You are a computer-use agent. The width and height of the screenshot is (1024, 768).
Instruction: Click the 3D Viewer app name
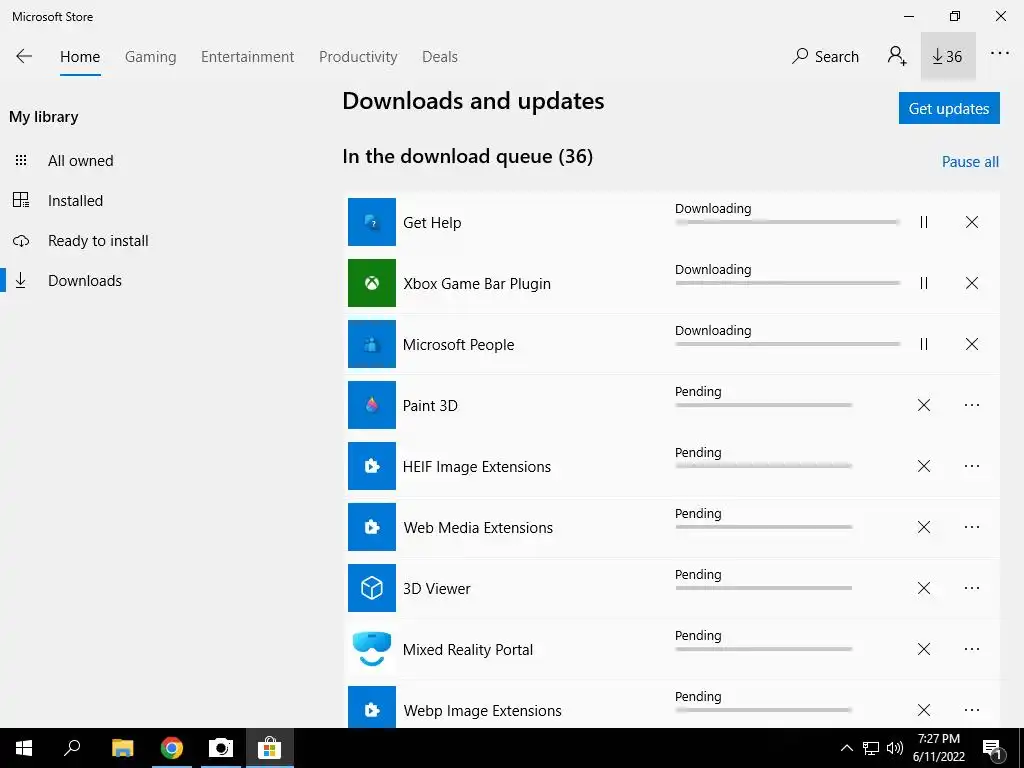pyautogui.click(x=436, y=588)
